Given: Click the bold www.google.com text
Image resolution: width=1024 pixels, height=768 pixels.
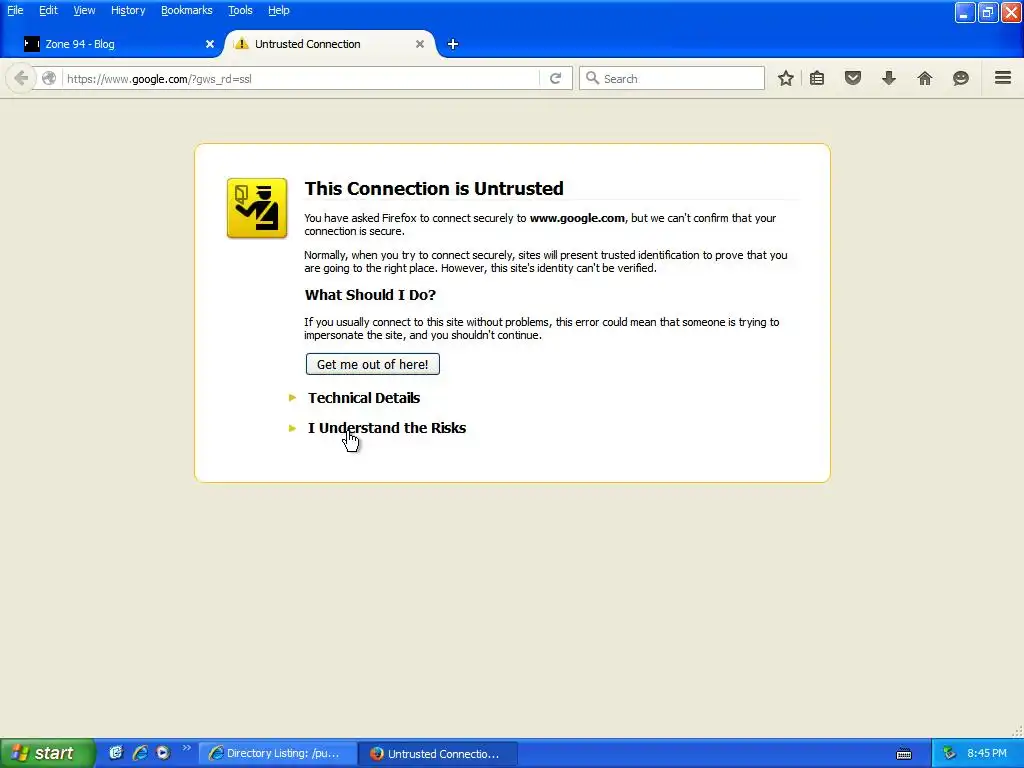Looking at the screenshot, I should [577, 218].
